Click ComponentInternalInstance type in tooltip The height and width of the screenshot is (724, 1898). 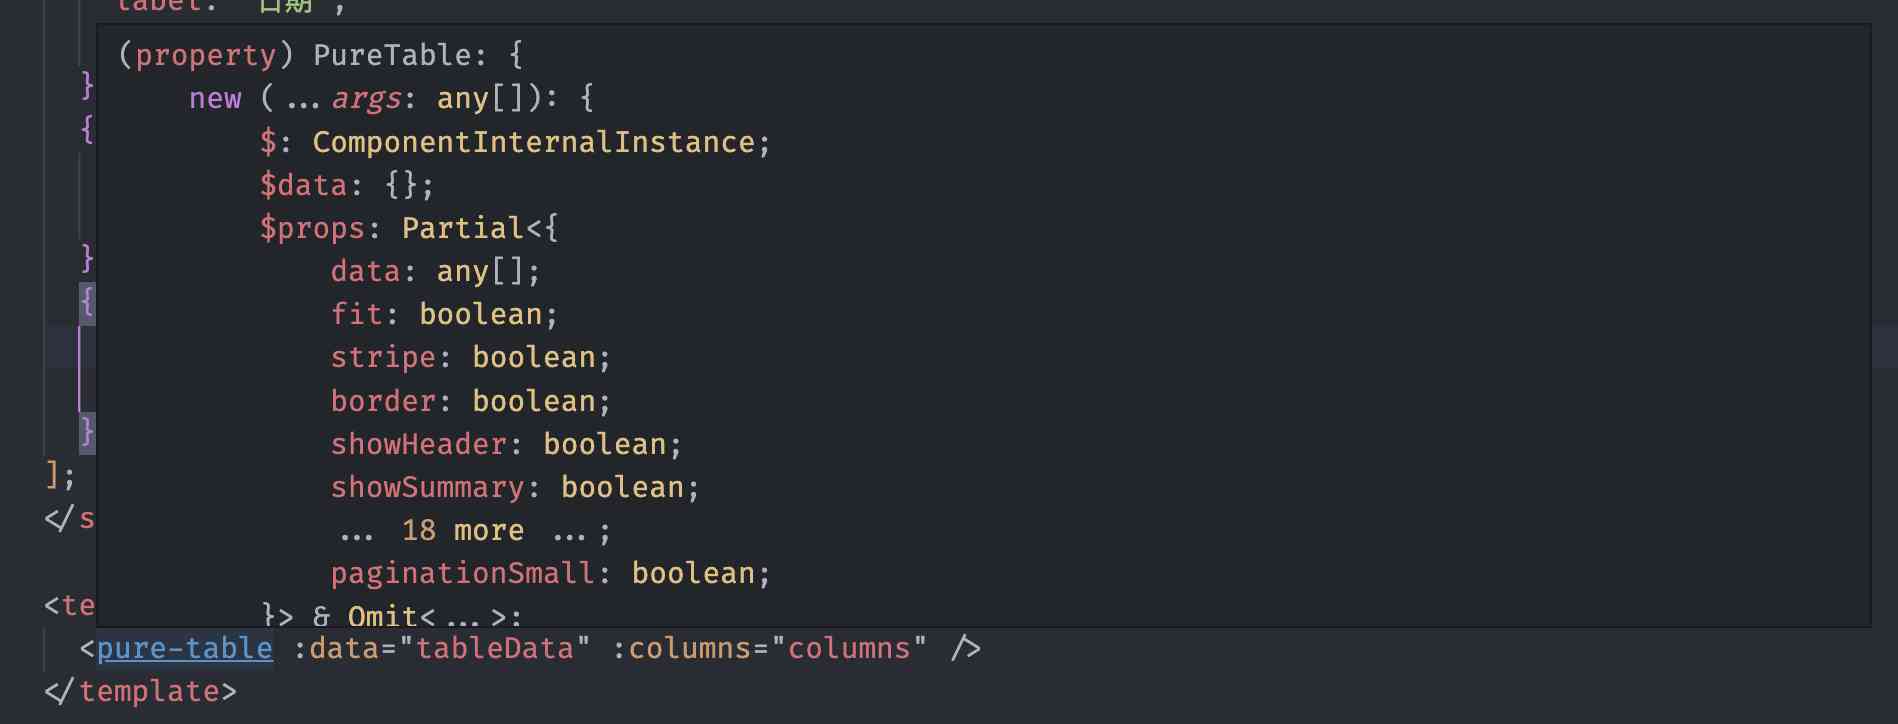pos(533,142)
